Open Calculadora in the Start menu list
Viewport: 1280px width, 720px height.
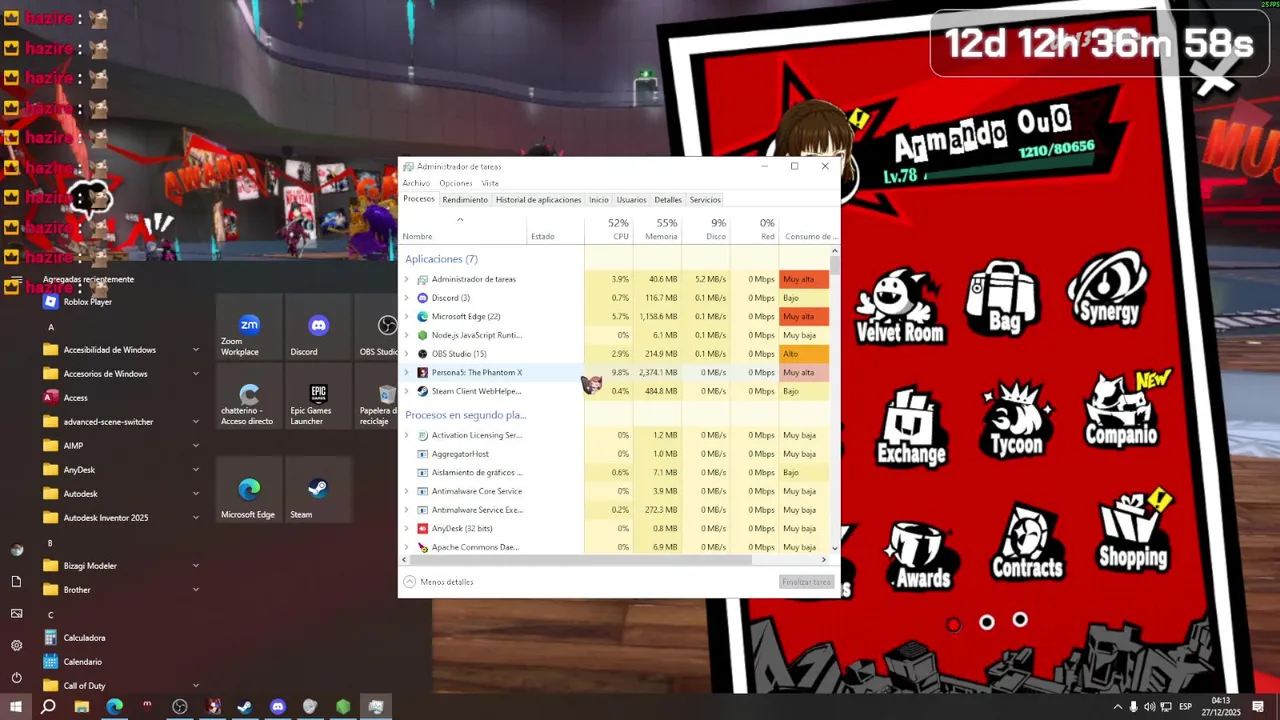pyautogui.click(x=84, y=638)
